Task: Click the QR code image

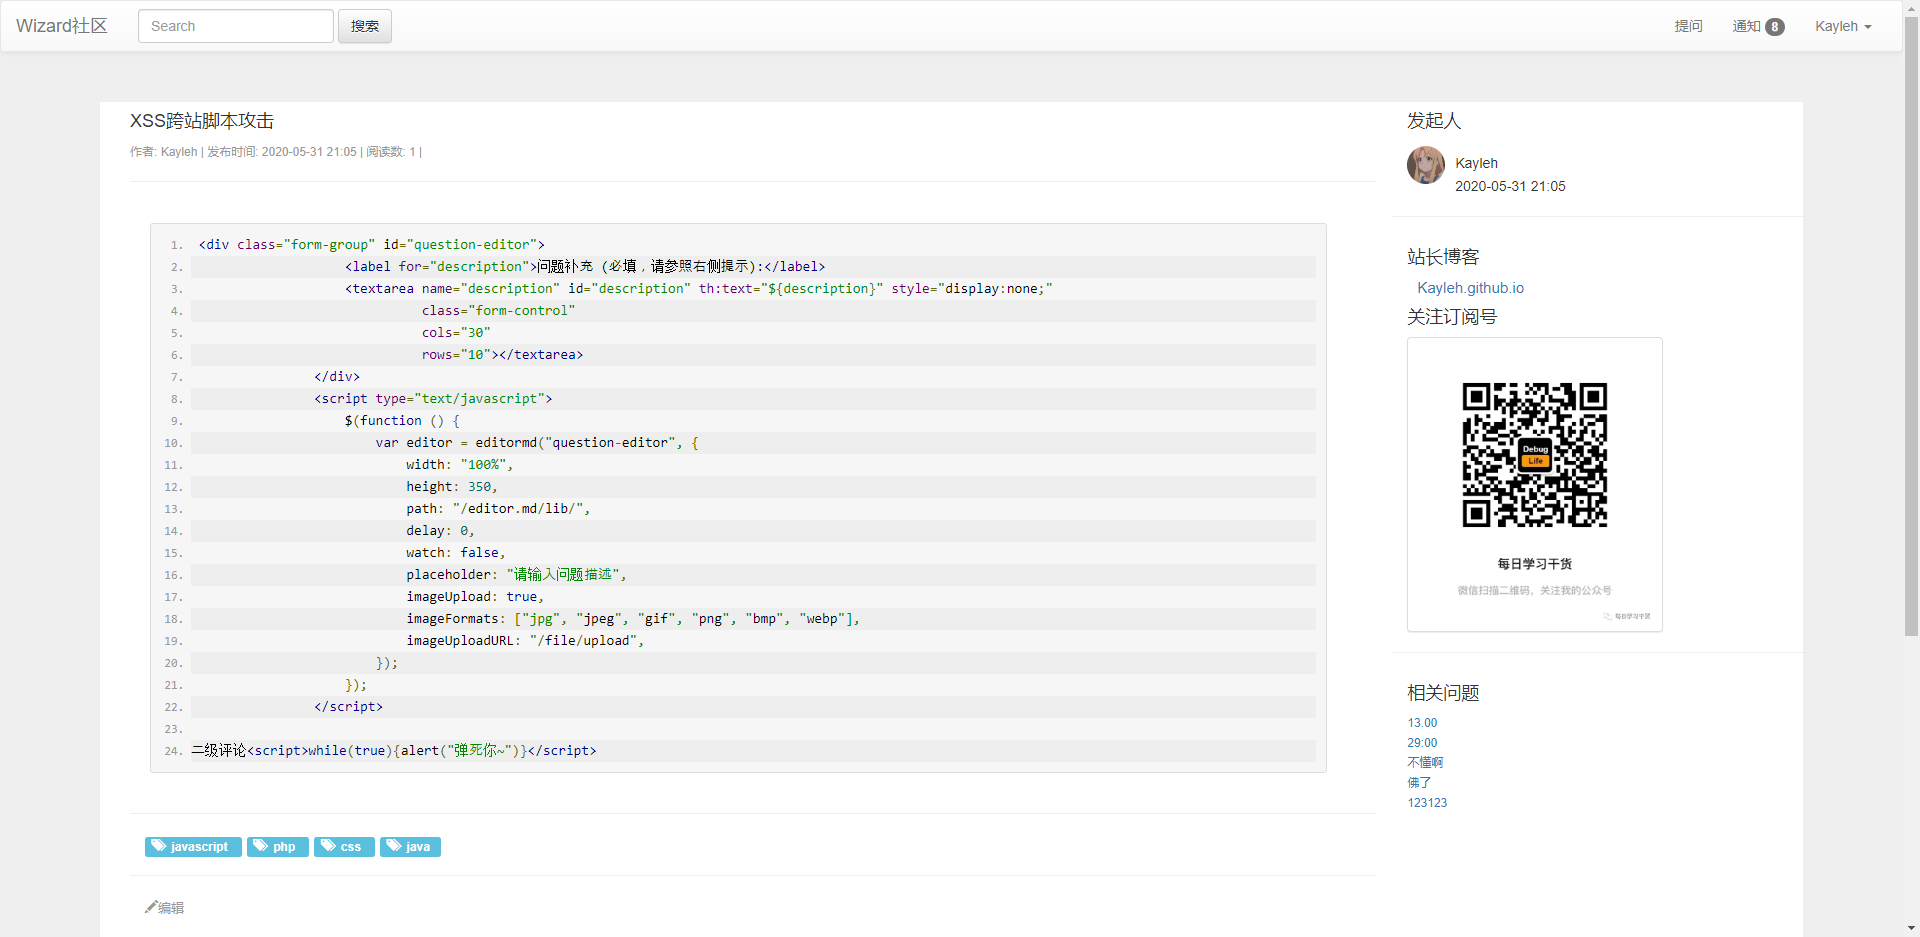Action: pyautogui.click(x=1535, y=455)
